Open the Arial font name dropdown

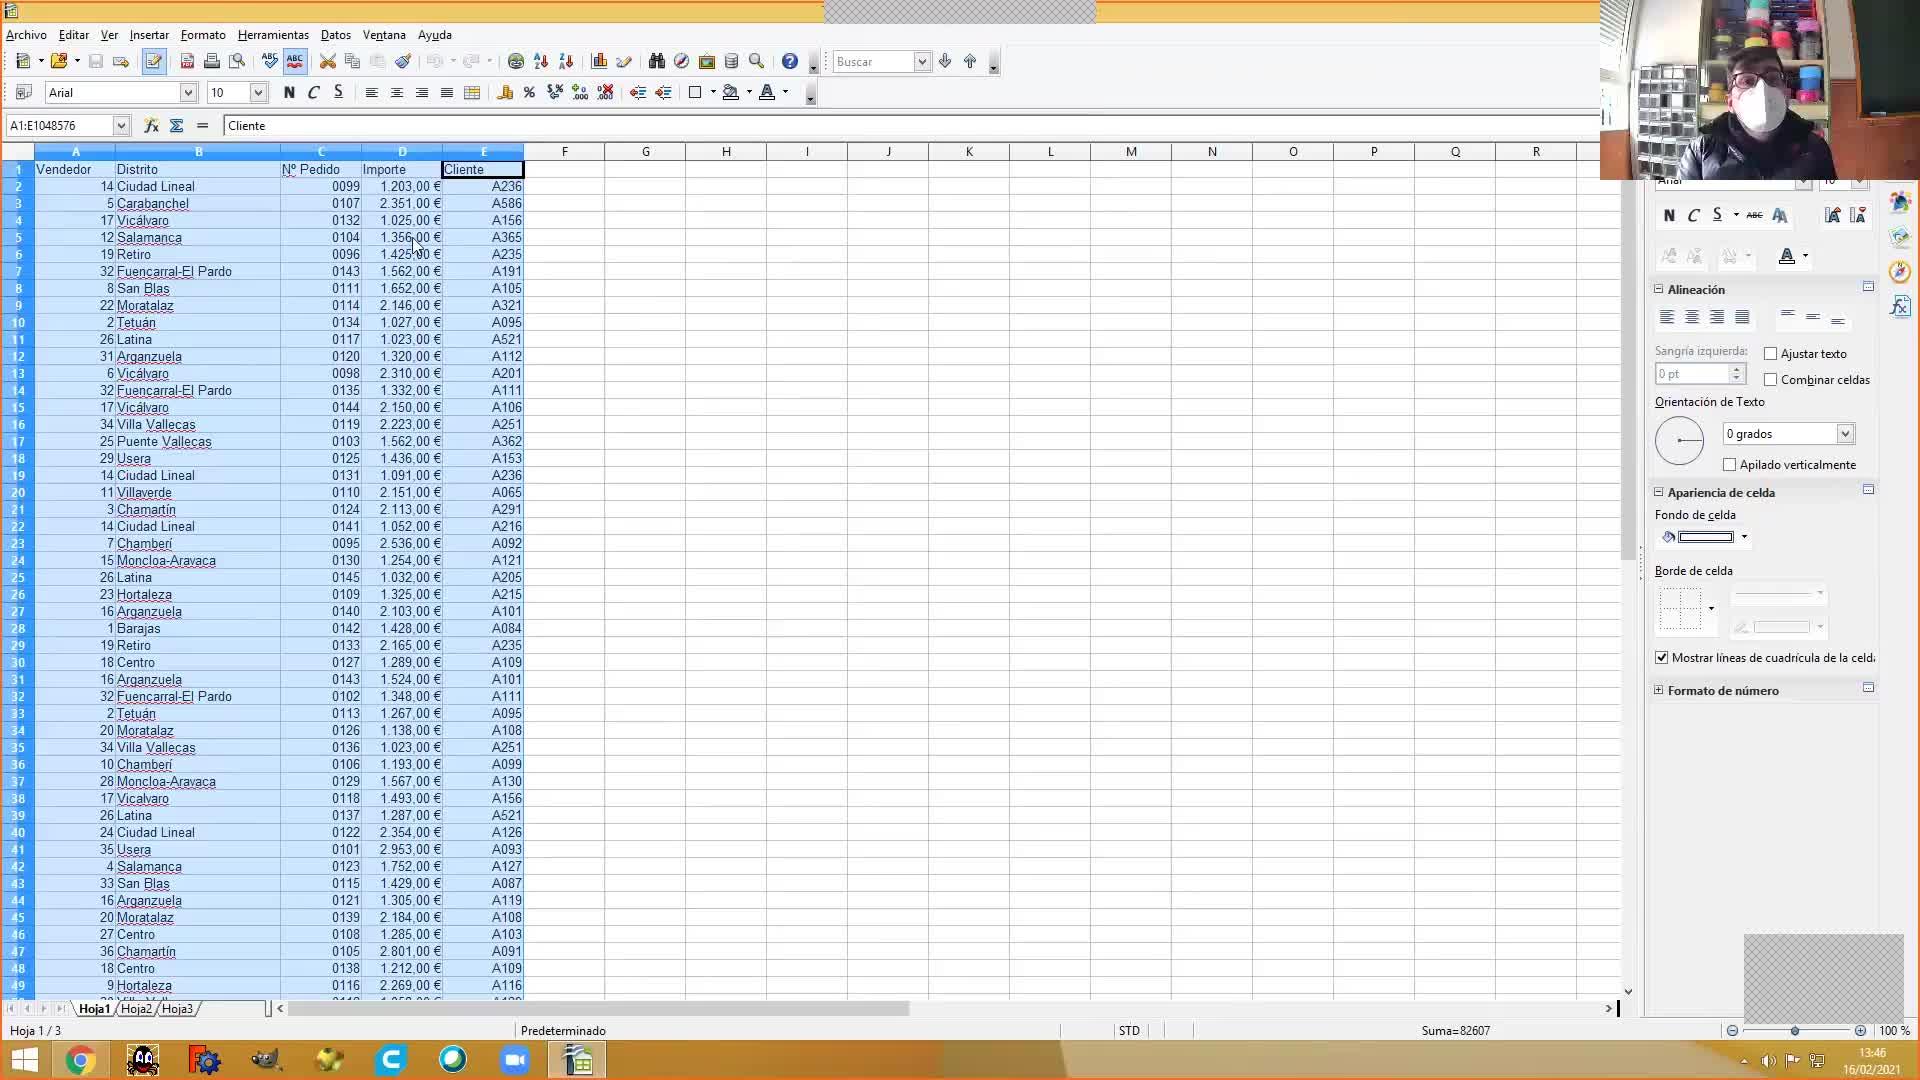[187, 93]
